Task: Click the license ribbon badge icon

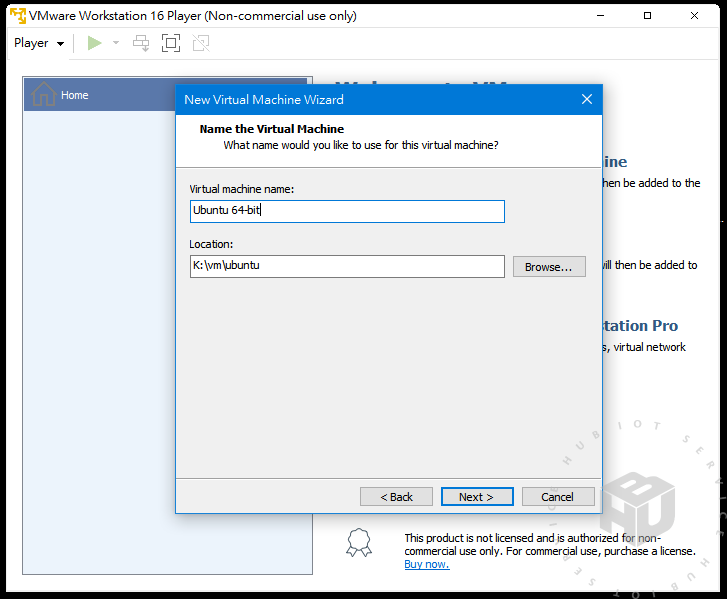Action: tap(359, 543)
